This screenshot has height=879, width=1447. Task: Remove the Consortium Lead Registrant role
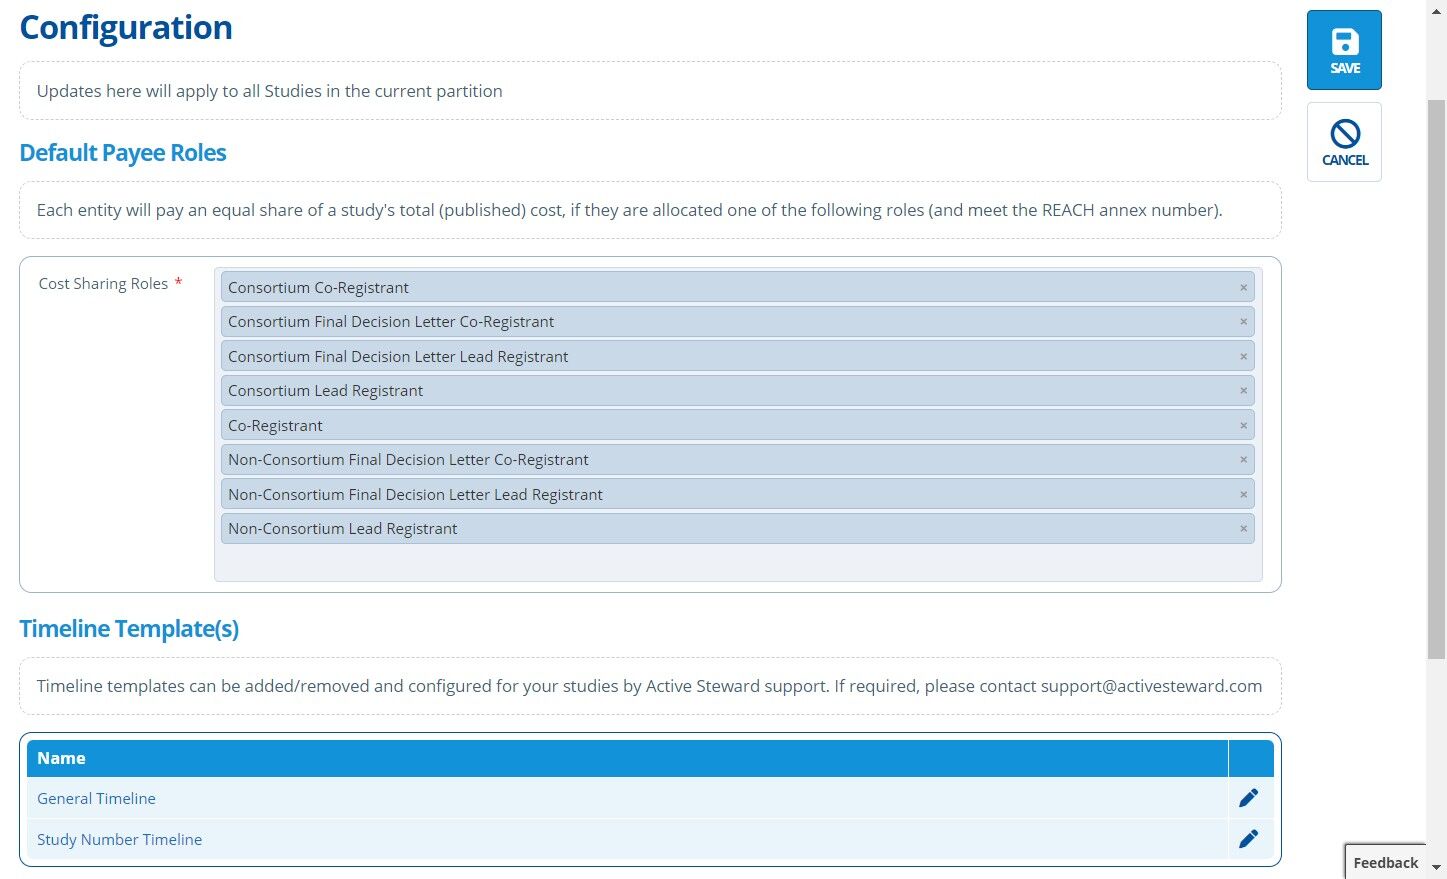pos(1244,391)
